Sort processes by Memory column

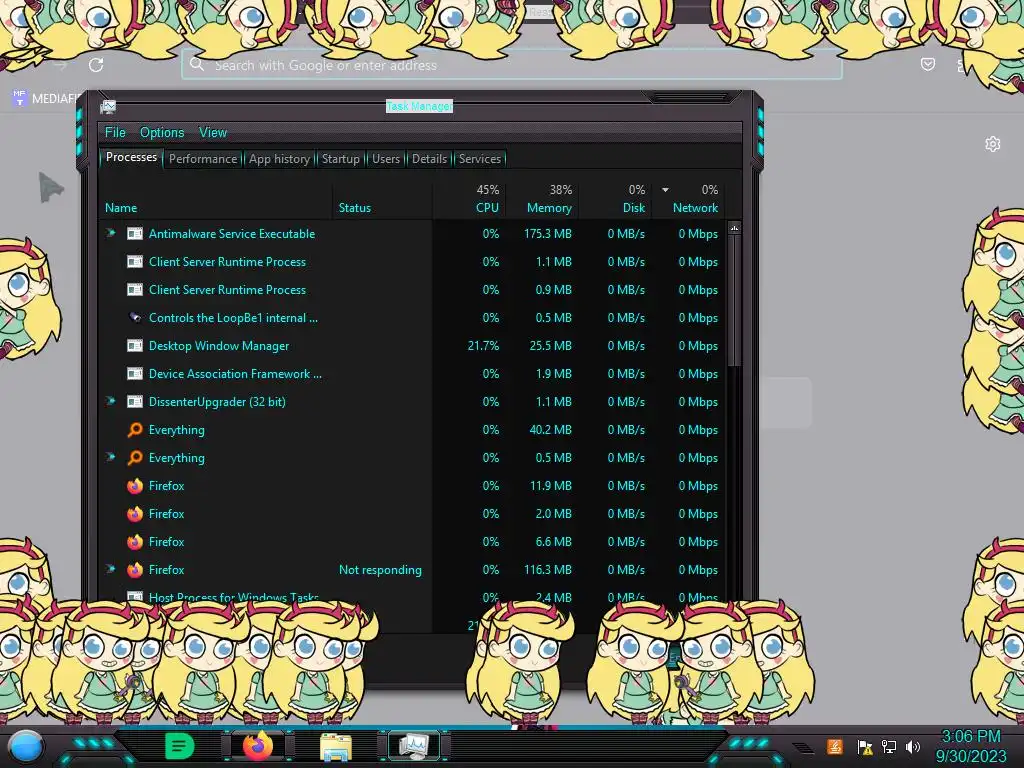pos(549,208)
